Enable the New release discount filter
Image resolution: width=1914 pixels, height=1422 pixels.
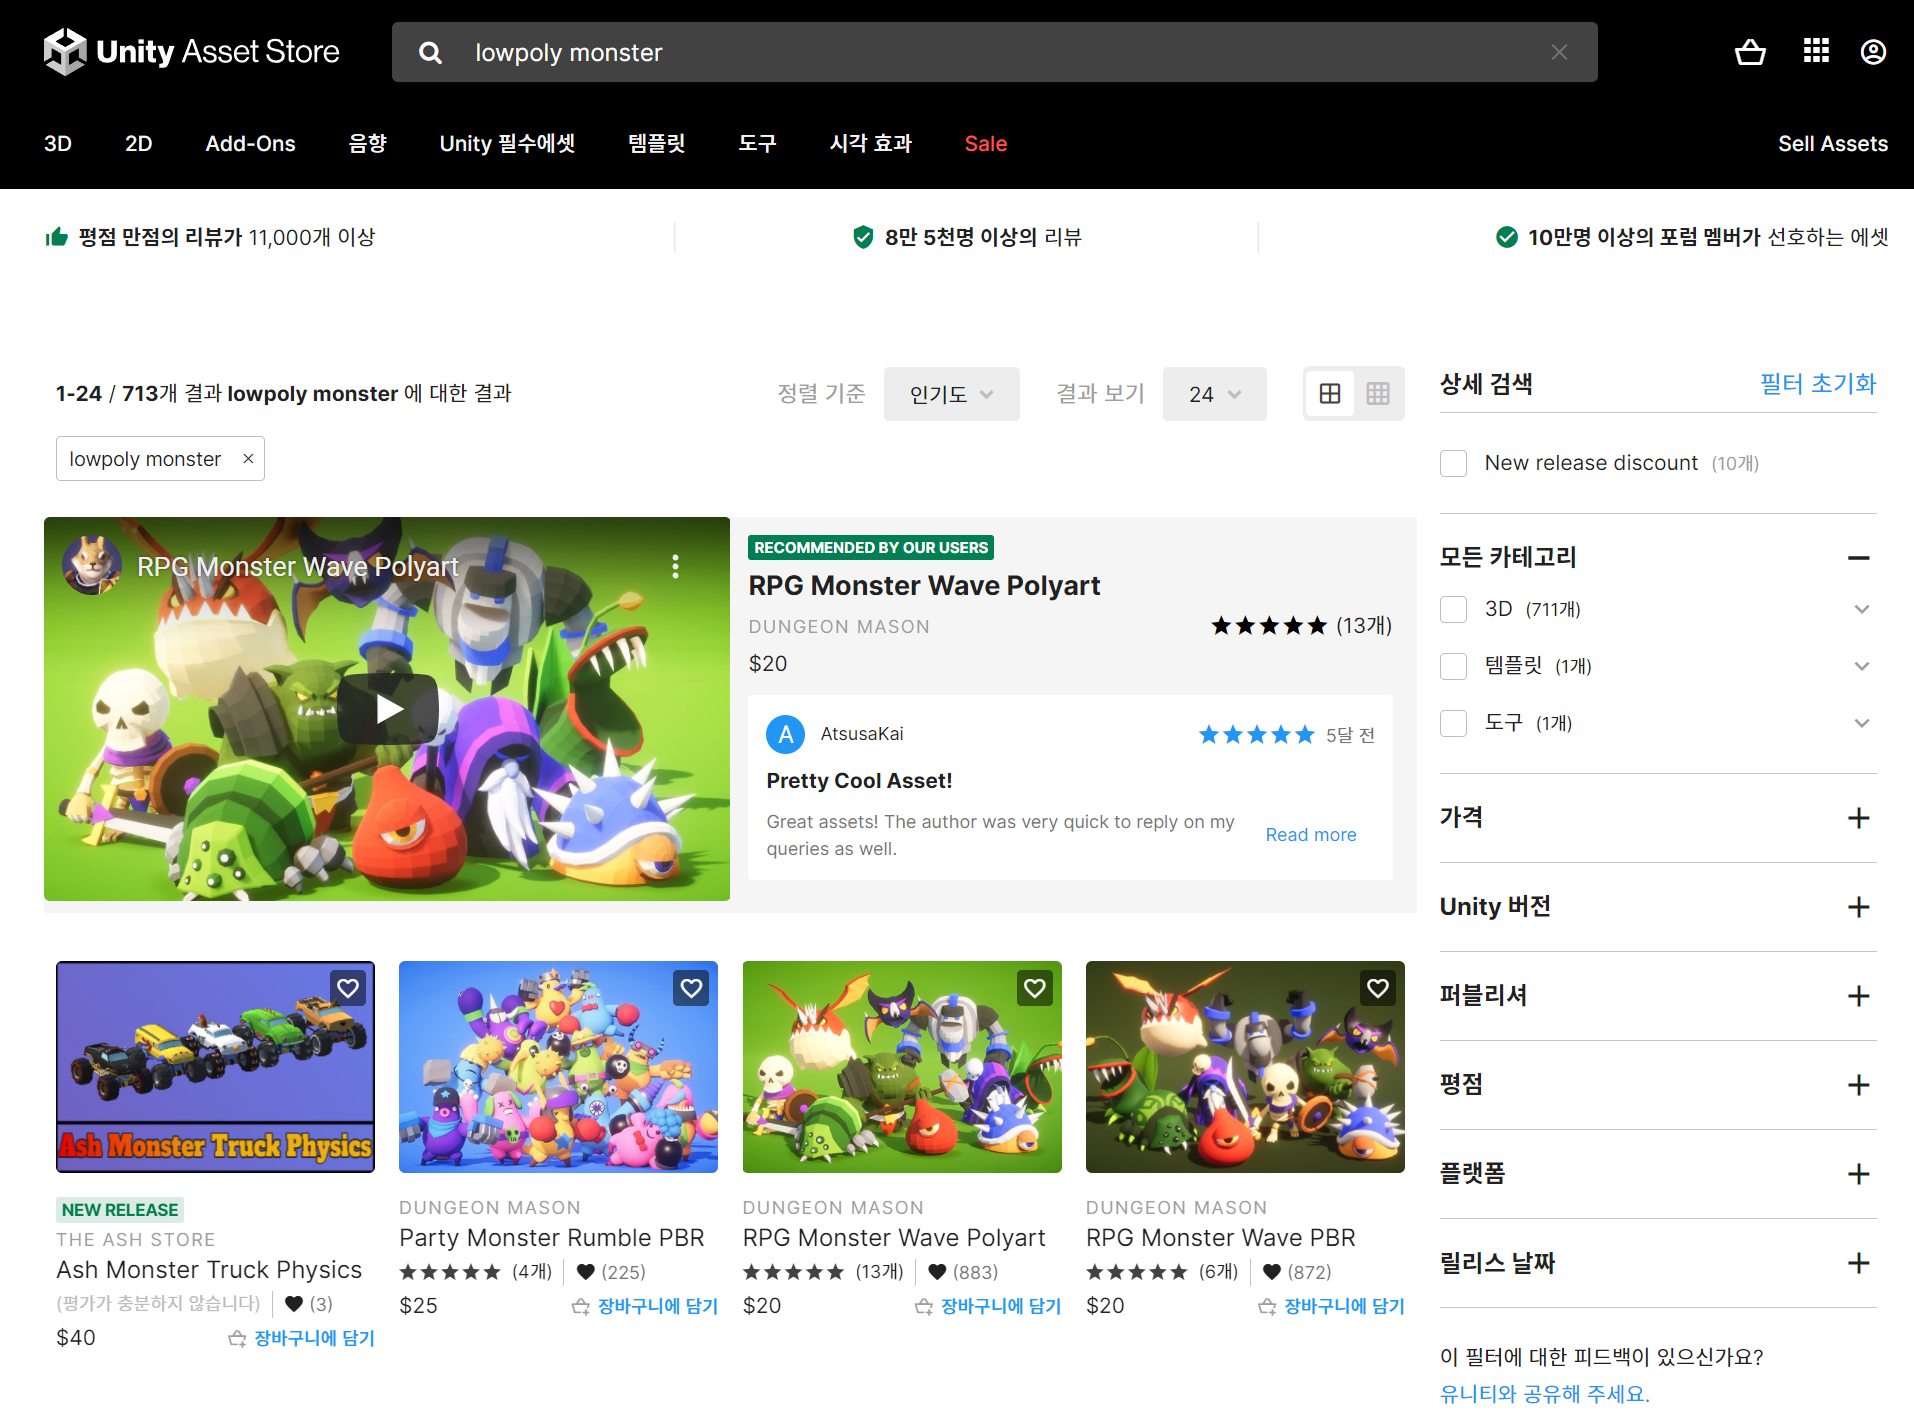coord(1453,463)
